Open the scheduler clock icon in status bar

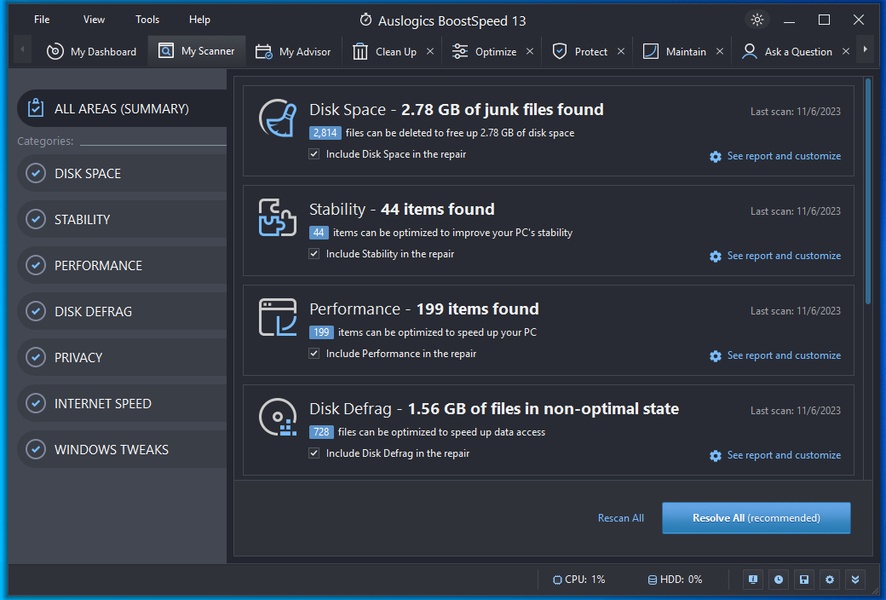click(x=778, y=579)
